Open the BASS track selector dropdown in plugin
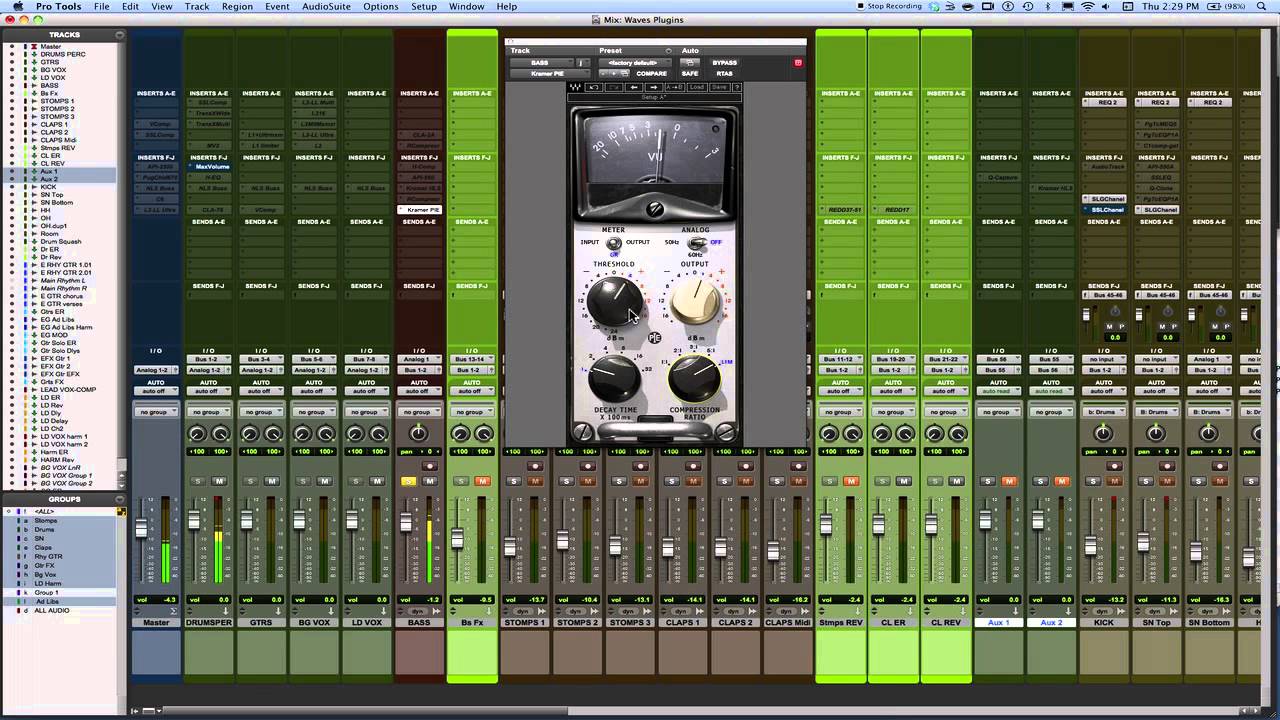 (540, 63)
